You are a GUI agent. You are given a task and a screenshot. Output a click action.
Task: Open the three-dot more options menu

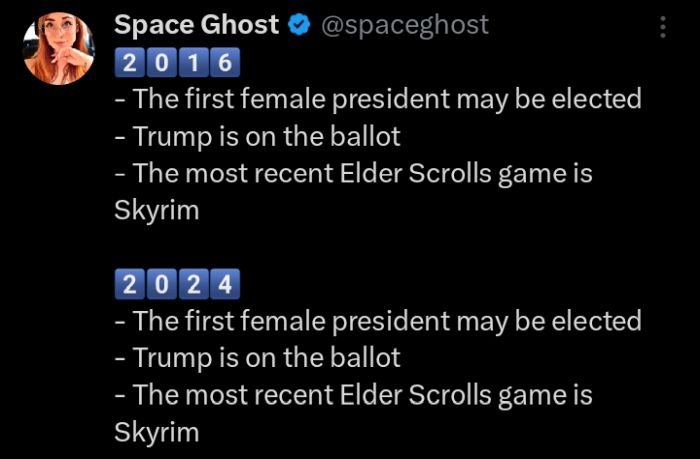click(663, 26)
